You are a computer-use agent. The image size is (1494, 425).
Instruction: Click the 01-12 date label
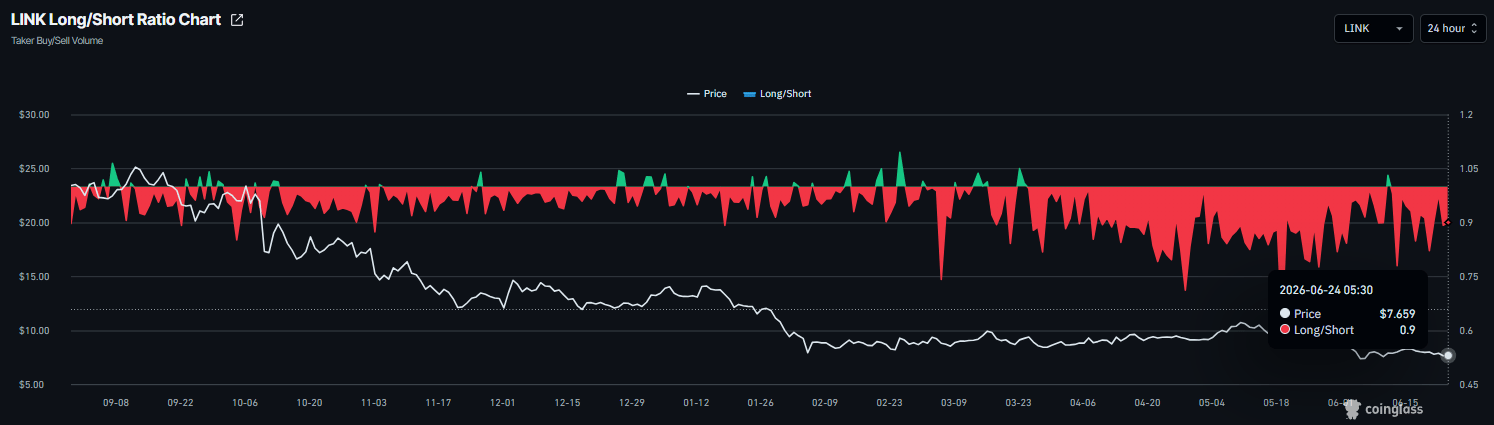697,403
